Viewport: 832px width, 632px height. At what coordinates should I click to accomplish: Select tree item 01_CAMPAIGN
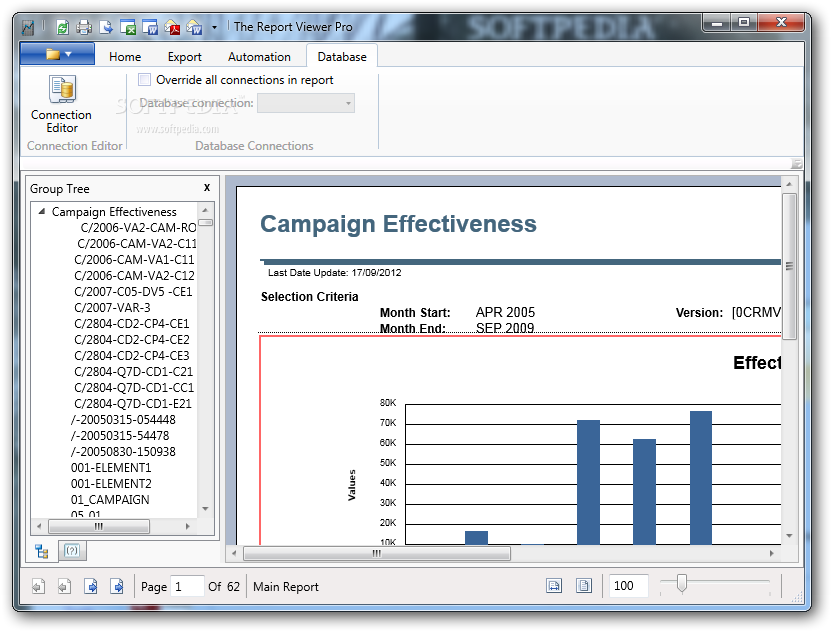click(110, 499)
